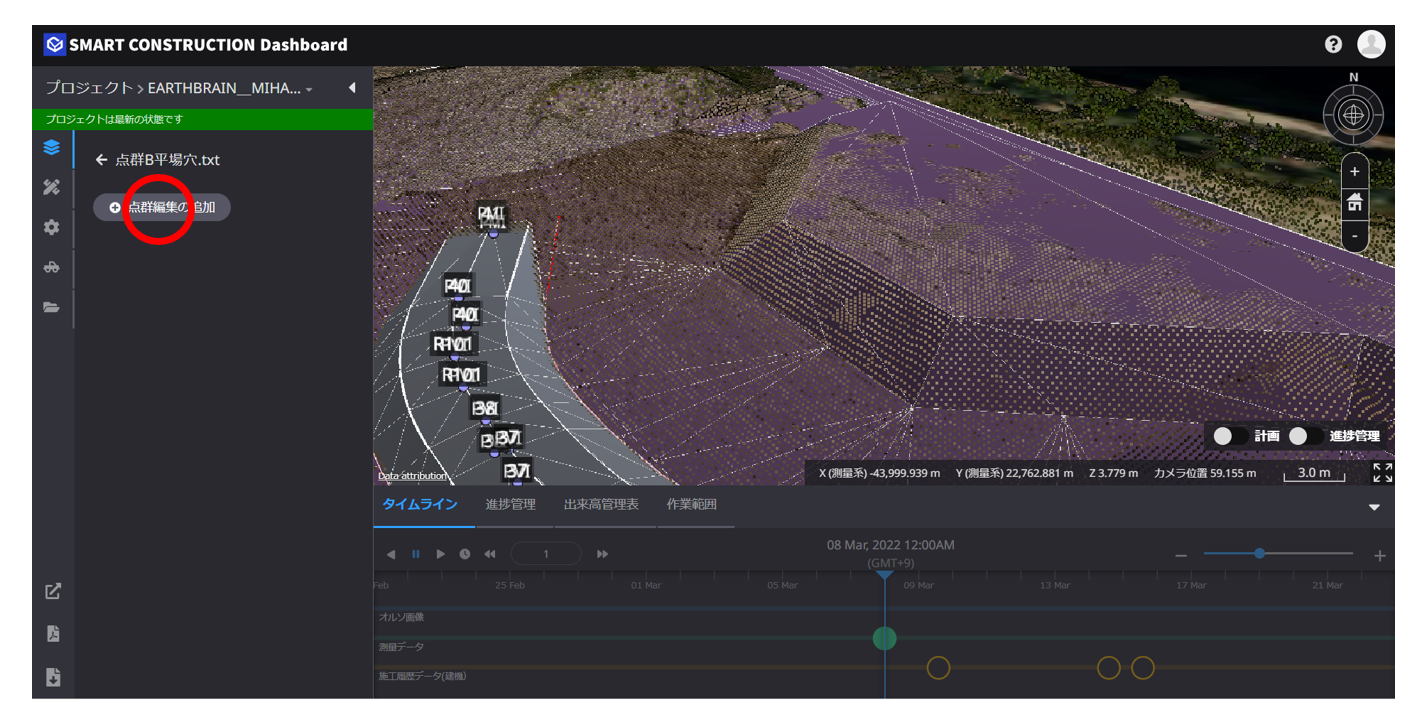Click the X (測量系) coordinate readout
The height and width of the screenshot is (715, 1413).
click(x=879, y=473)
